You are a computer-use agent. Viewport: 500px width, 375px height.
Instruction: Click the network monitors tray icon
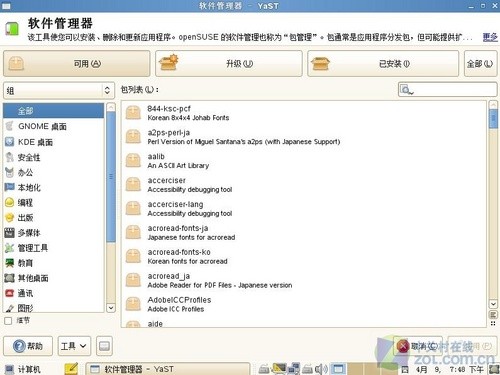294,368
